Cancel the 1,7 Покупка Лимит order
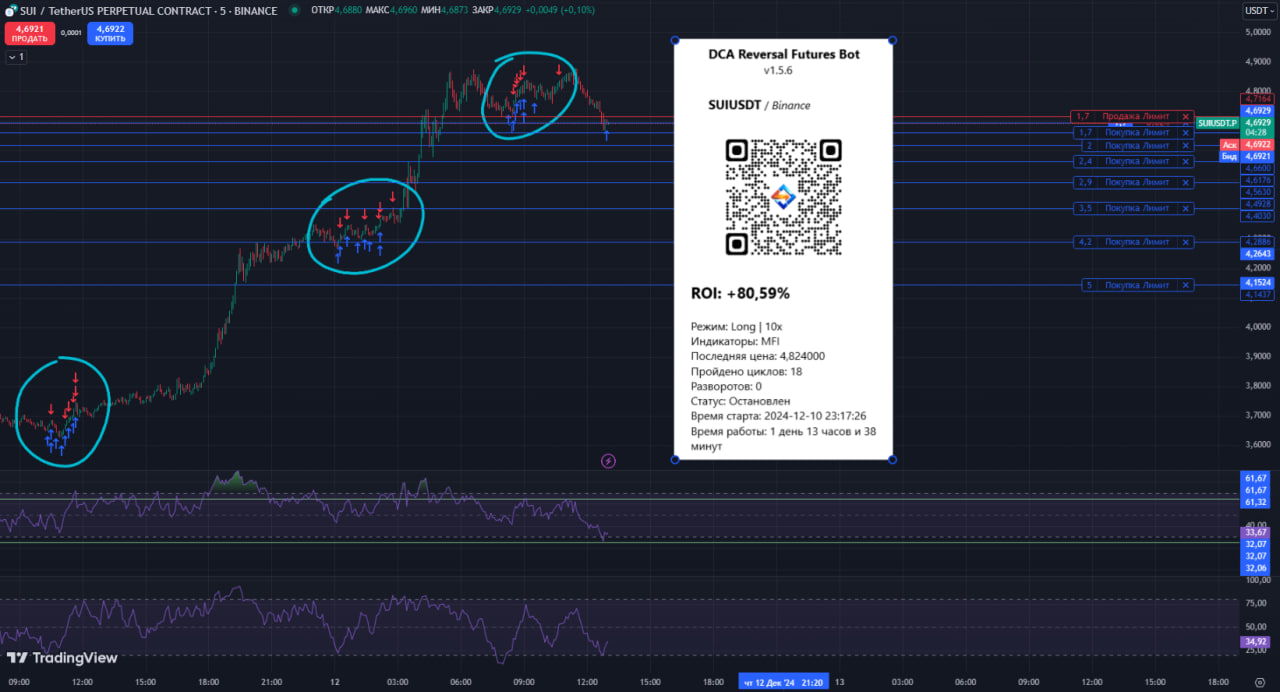This screenshot has height=692, width=1280. click(x=1186, y=132)
